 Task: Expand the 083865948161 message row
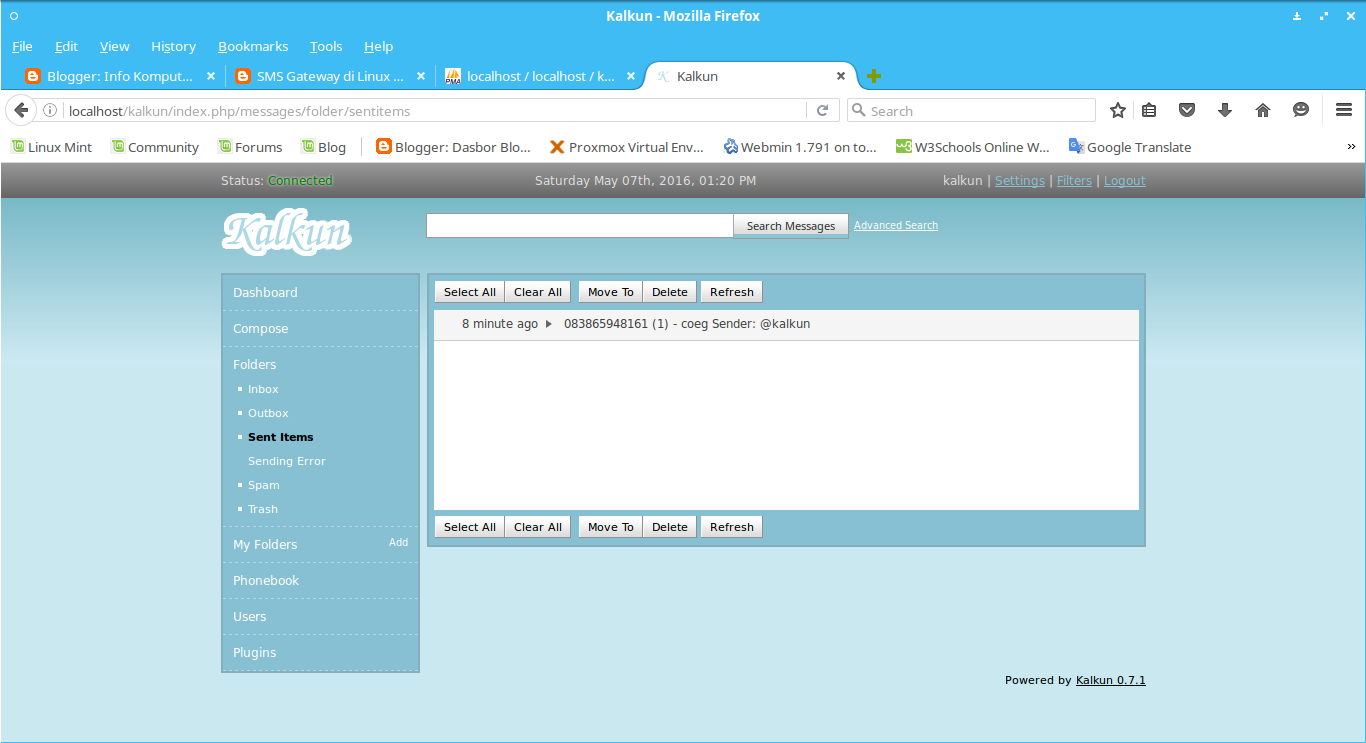[548, 324]
